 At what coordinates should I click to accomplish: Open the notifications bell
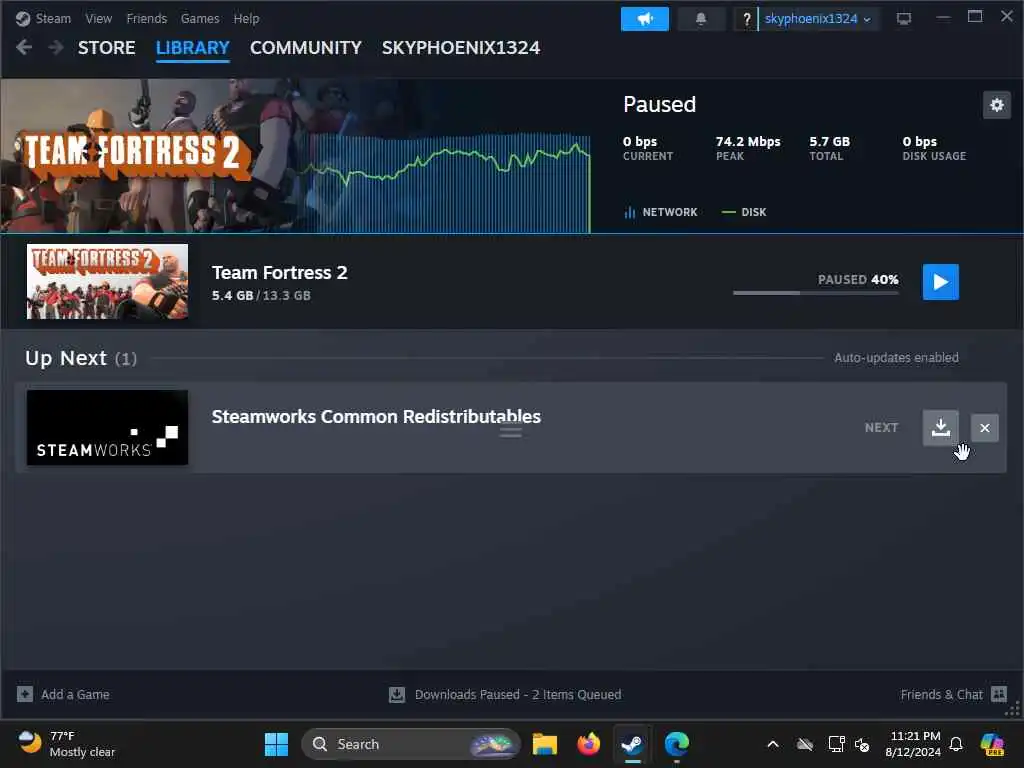pos(701,19)
